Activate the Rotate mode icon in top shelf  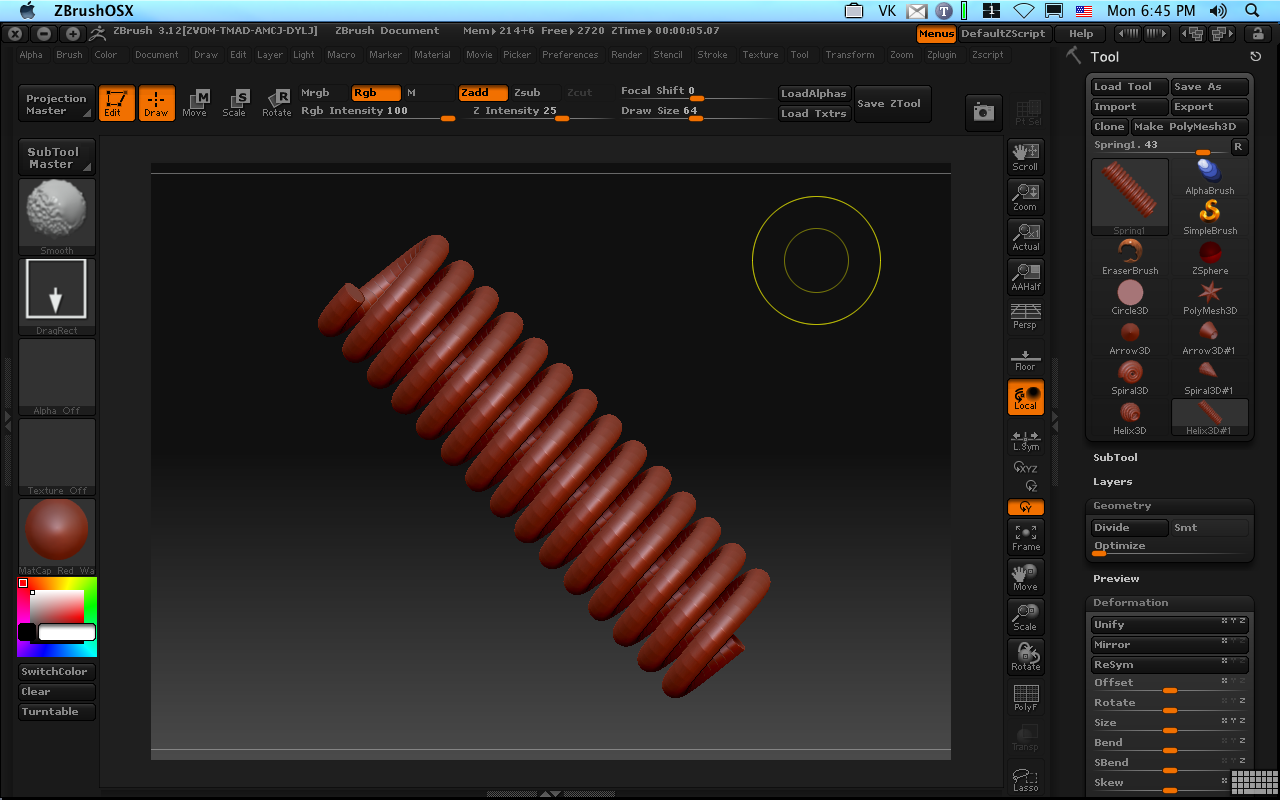[277, 103]
